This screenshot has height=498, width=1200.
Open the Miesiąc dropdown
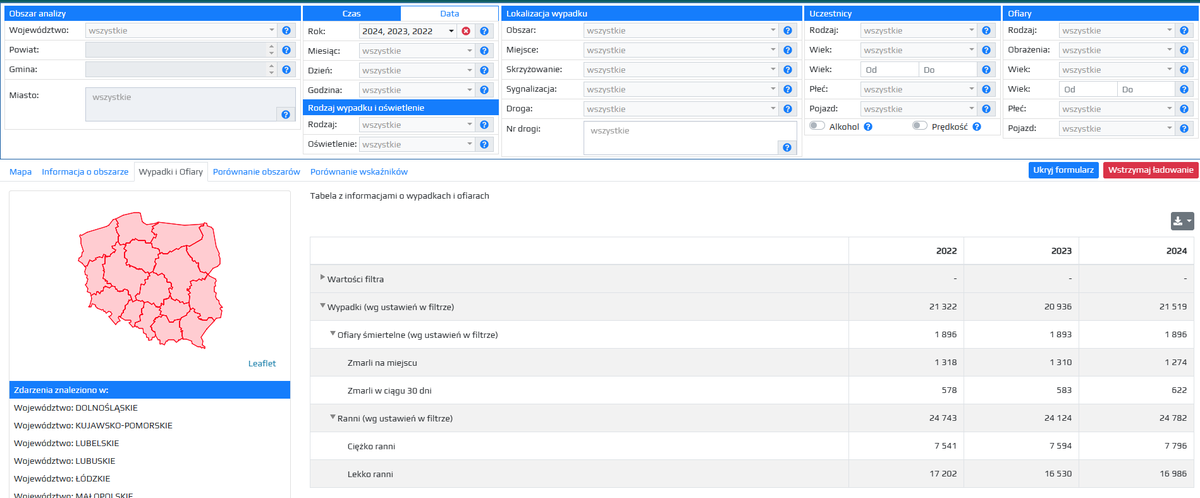pyautogui.click(x=417, y=51)
